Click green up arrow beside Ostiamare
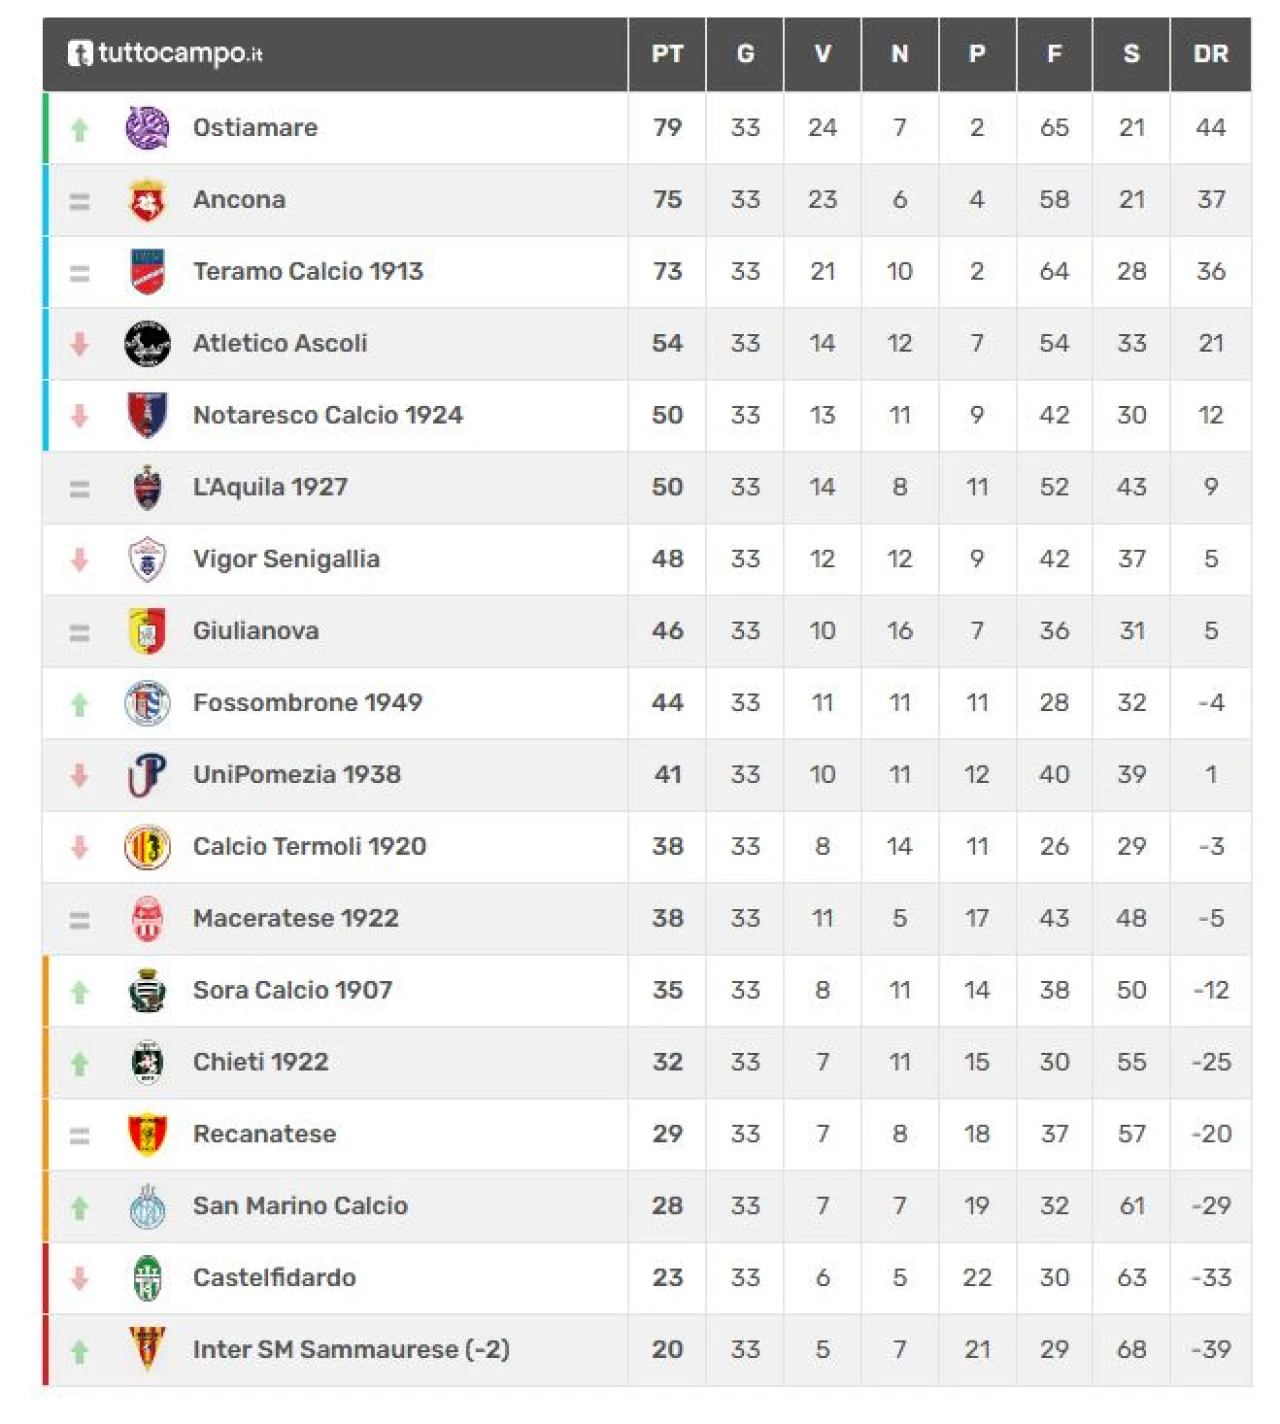Screen dimensions: 1280x1424 pos(80,129)
